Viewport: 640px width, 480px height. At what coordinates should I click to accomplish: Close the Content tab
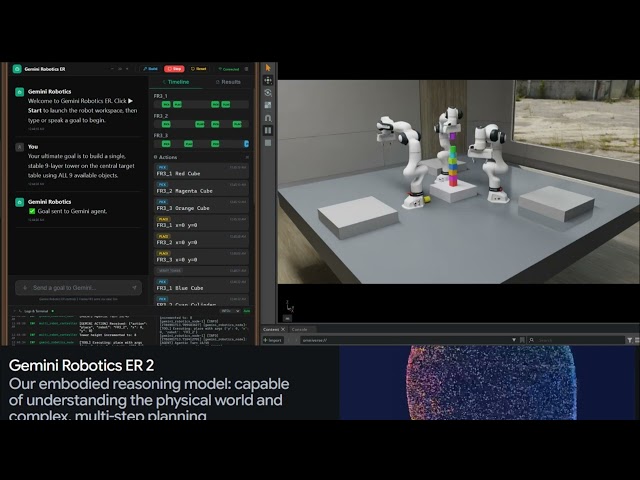283,329
